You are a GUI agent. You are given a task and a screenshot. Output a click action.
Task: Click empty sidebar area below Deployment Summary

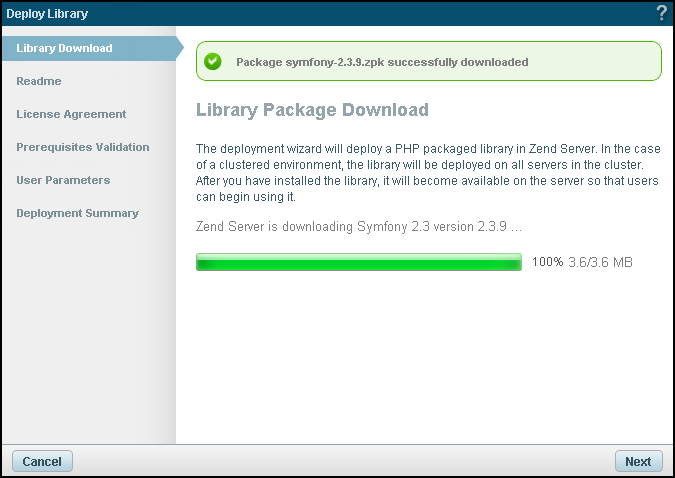[88, 330]
